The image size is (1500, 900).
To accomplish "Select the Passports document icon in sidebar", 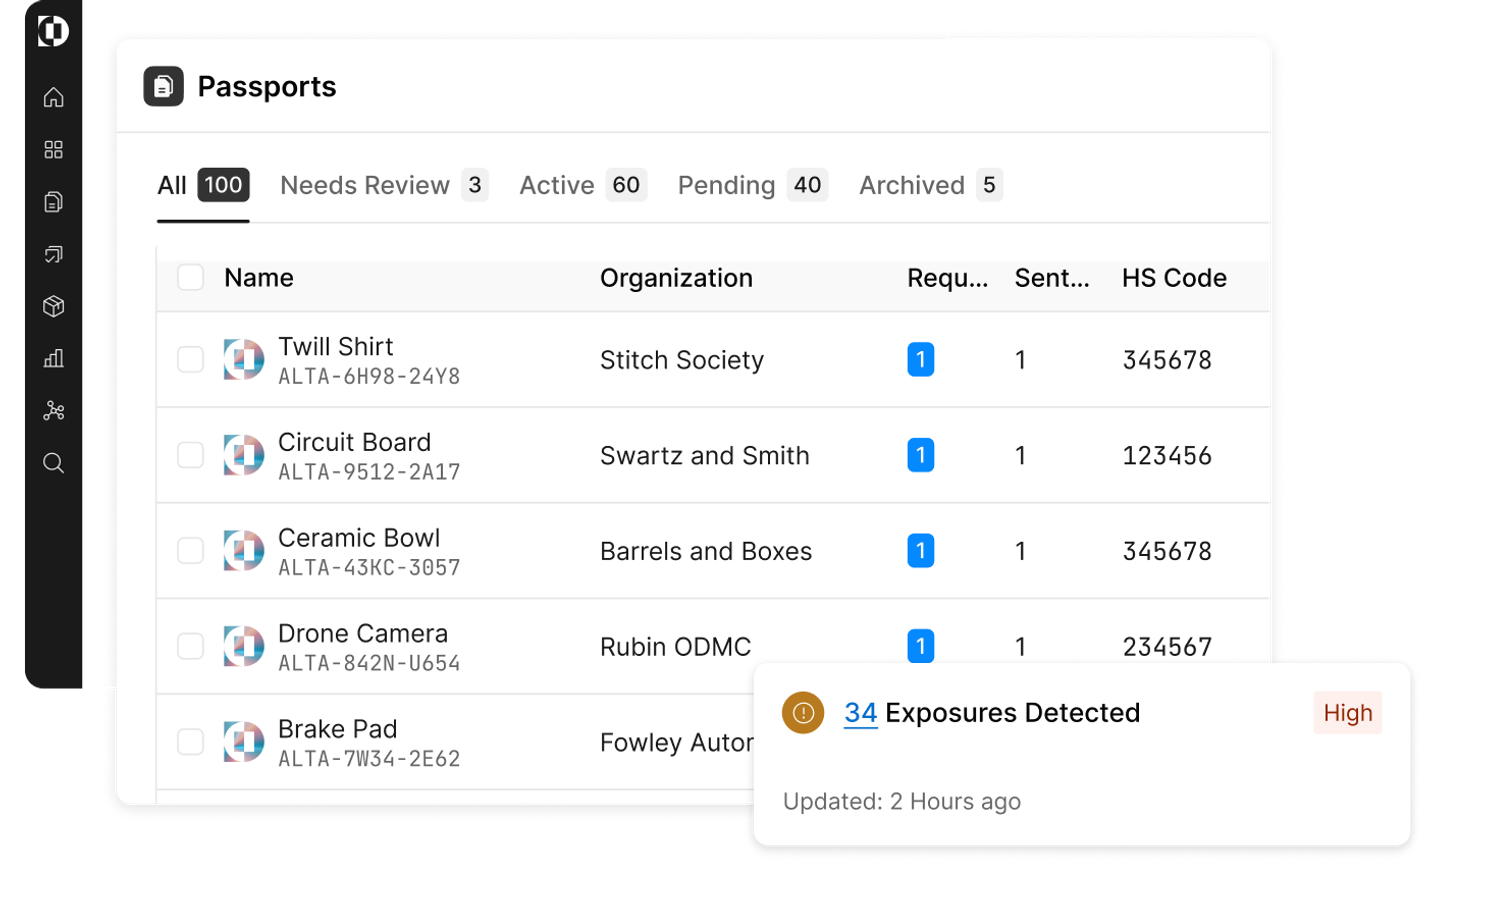I will [53, 201].
